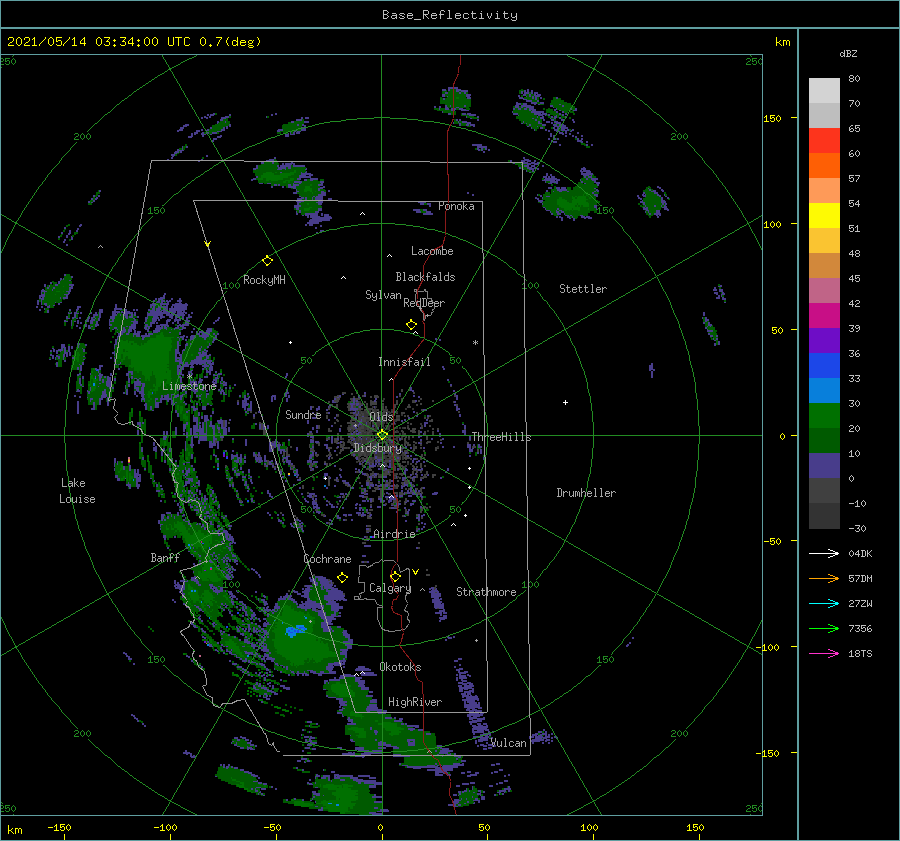Click the Blackfalds label
The width and height of the screenshot is (900, 841).
coord(425,277)
